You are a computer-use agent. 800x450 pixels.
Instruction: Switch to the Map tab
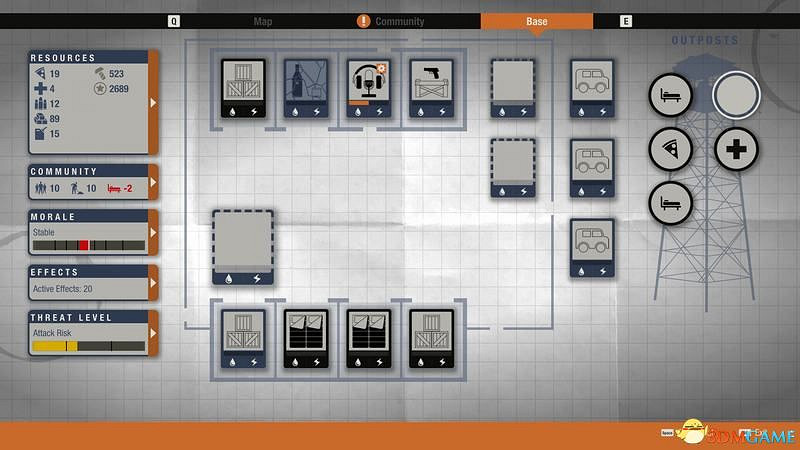click(263, 21)
